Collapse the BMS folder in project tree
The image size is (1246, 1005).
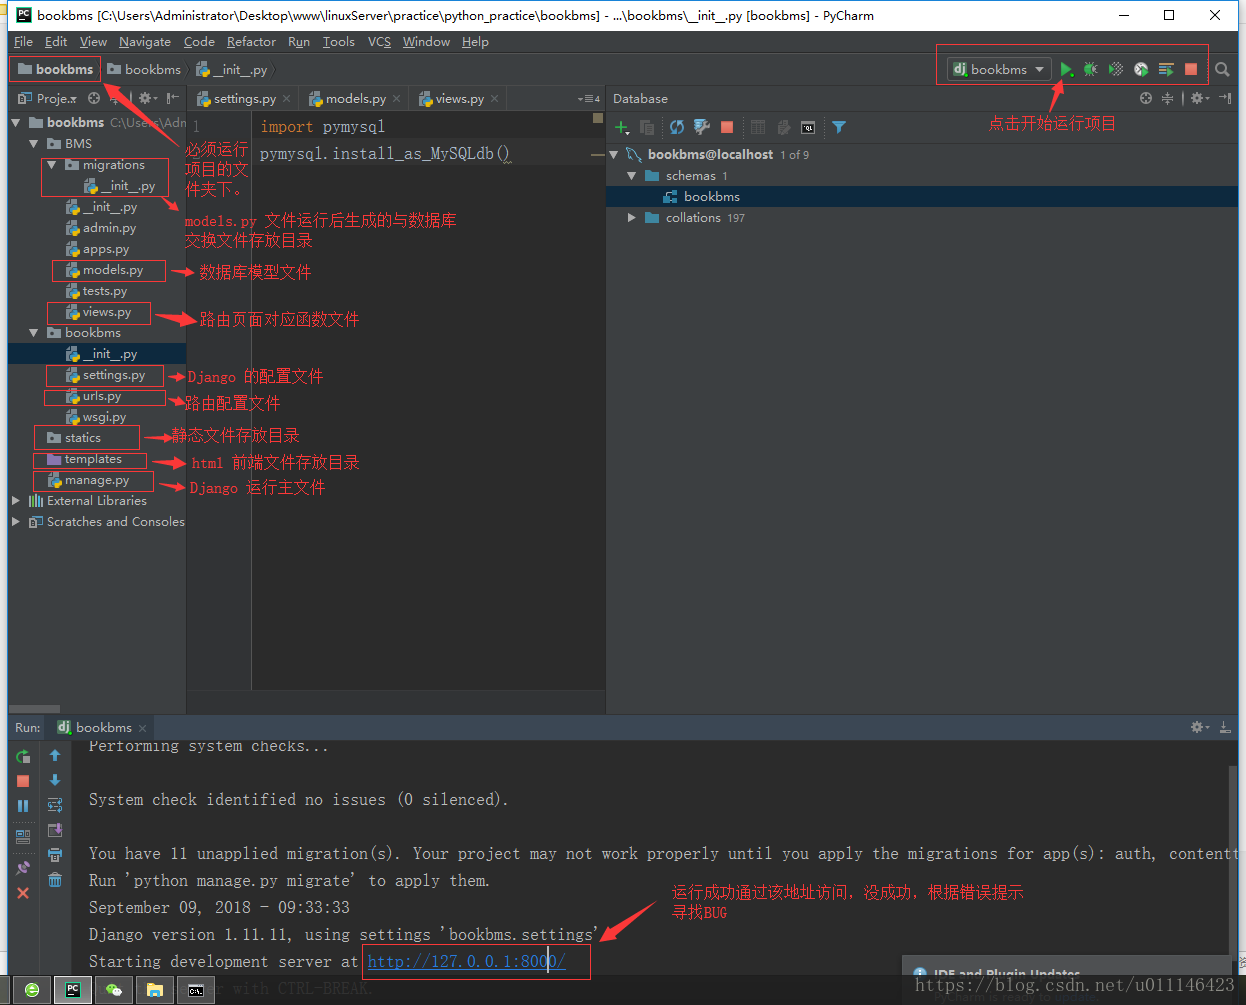(x=34, y=143)
